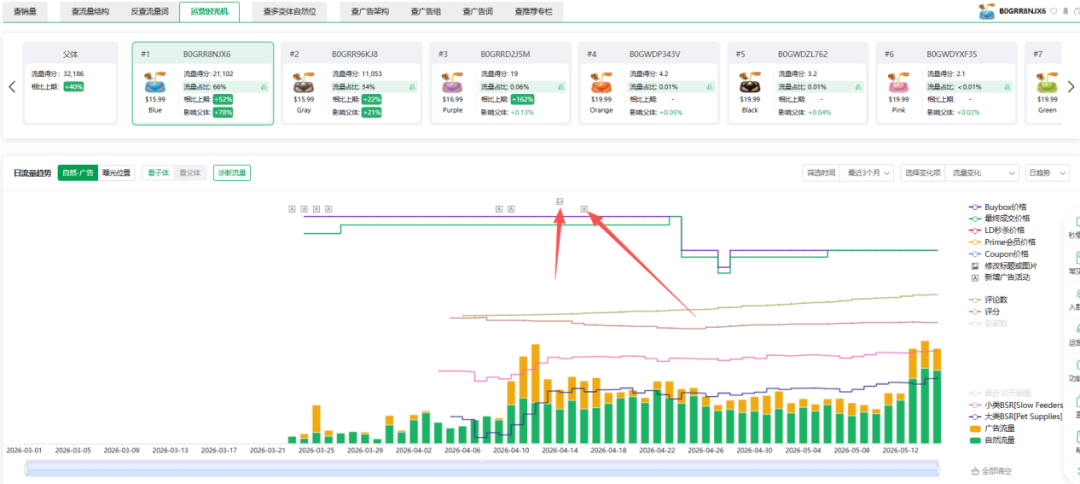Viewport: 1080px width, 484px height.
Task: Show more variant cards with right arrow
Action: pyautogui.click(x=1070, y=87)
